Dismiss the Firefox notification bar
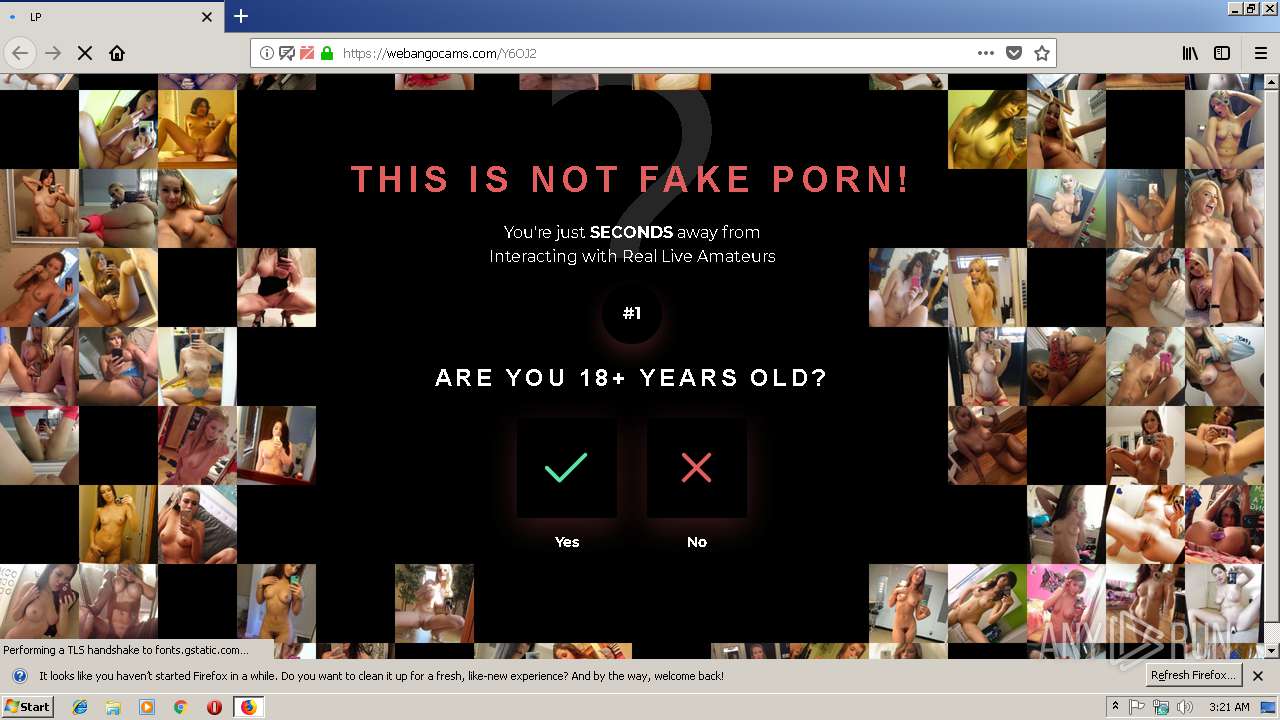 [1258, 676]
